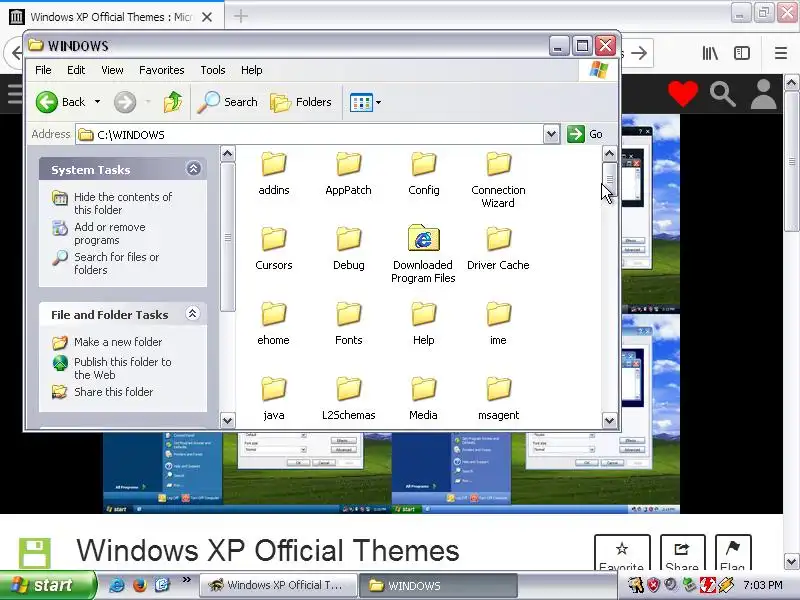Switch to Windows XP Official Themes taskbar button
800x600 pixels.
pyautogui.click(x=278, y=585)
